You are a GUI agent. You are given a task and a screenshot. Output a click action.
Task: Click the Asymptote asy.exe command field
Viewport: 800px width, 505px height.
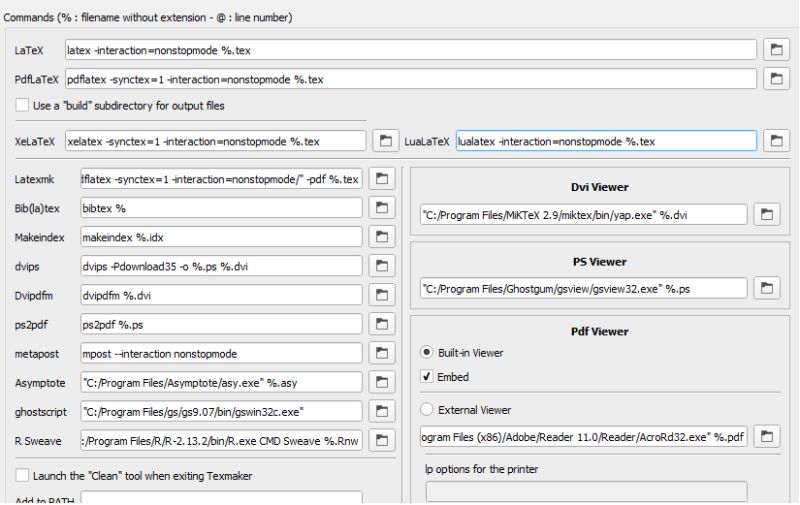(x=221, y=383)
